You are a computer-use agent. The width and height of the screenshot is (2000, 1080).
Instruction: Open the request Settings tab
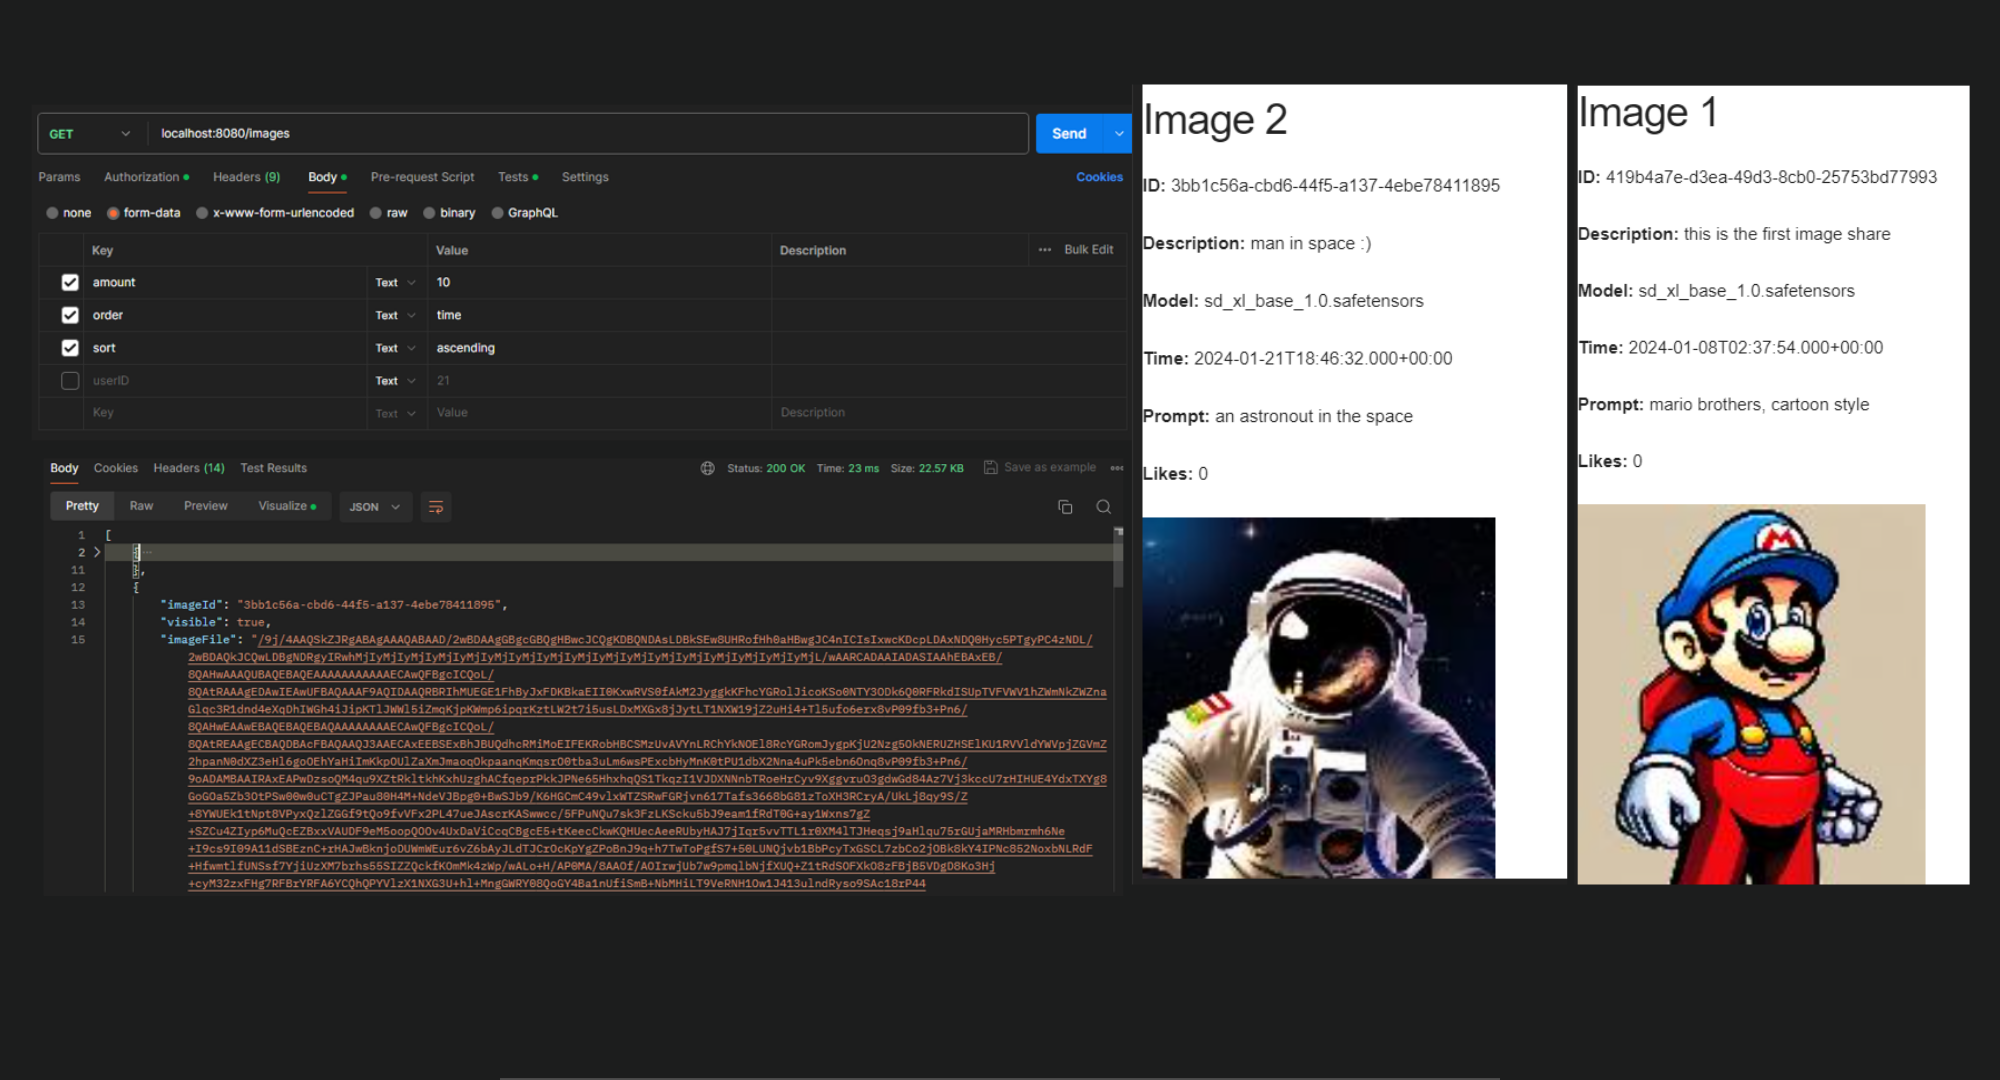[x=585, y=177]
